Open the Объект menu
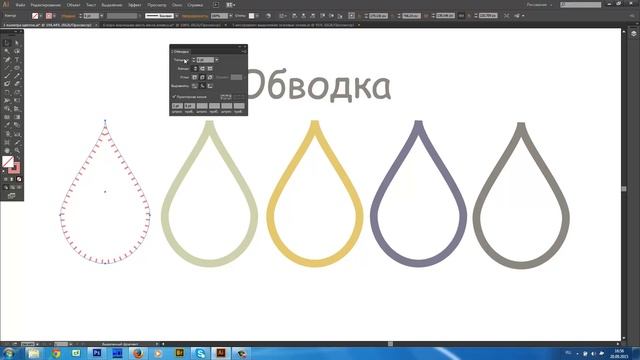Viewport: 640px width, 360px height. pos(73,5)
